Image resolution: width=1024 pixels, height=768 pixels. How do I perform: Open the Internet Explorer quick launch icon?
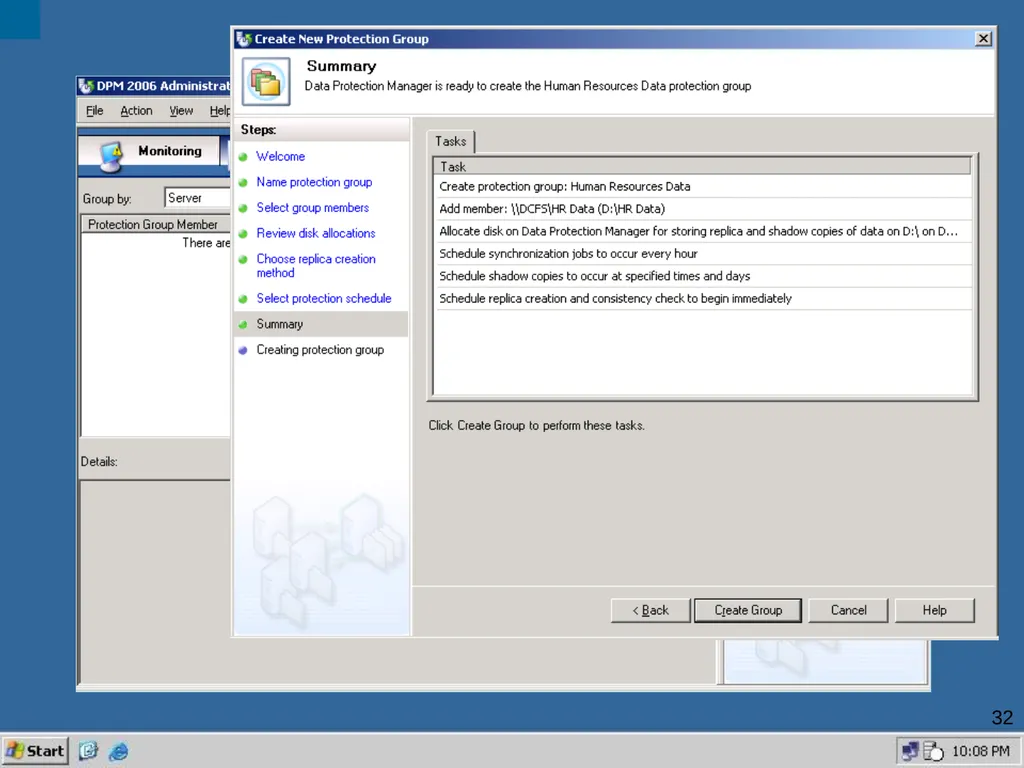click(x=119, y=751)
